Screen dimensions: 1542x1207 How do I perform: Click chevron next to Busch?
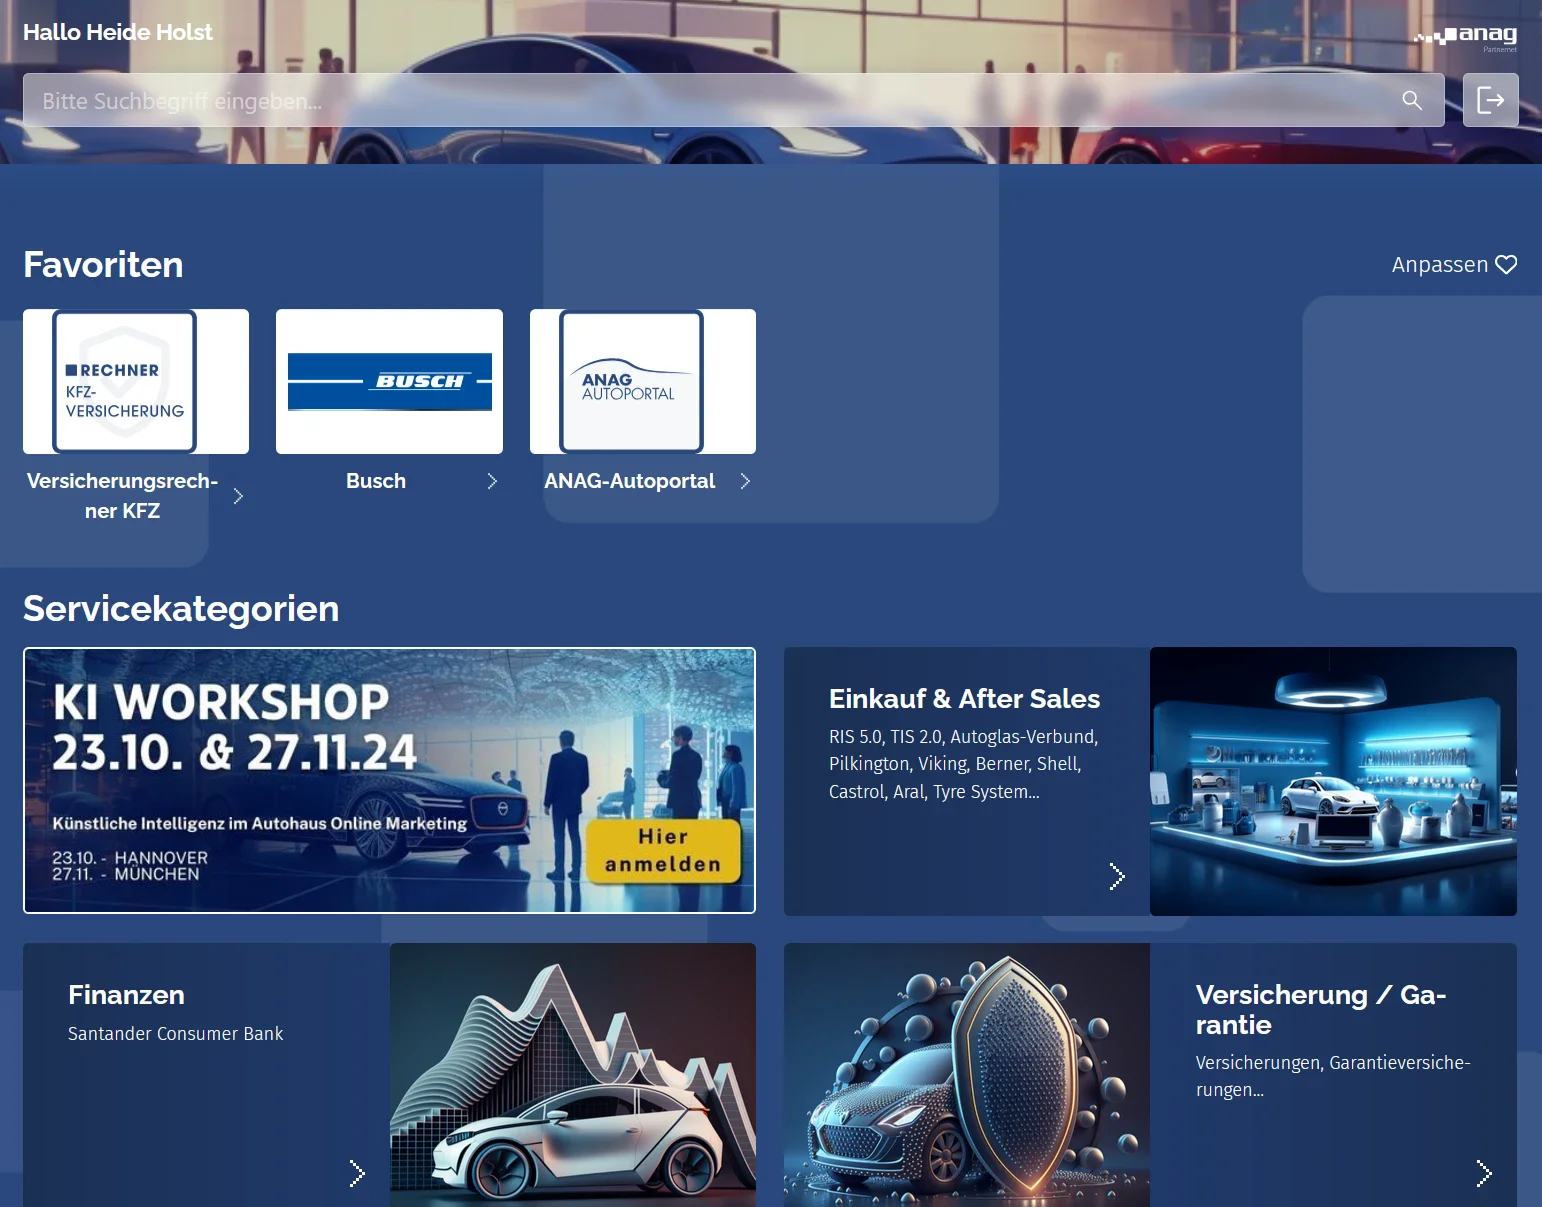click(492, 481)
